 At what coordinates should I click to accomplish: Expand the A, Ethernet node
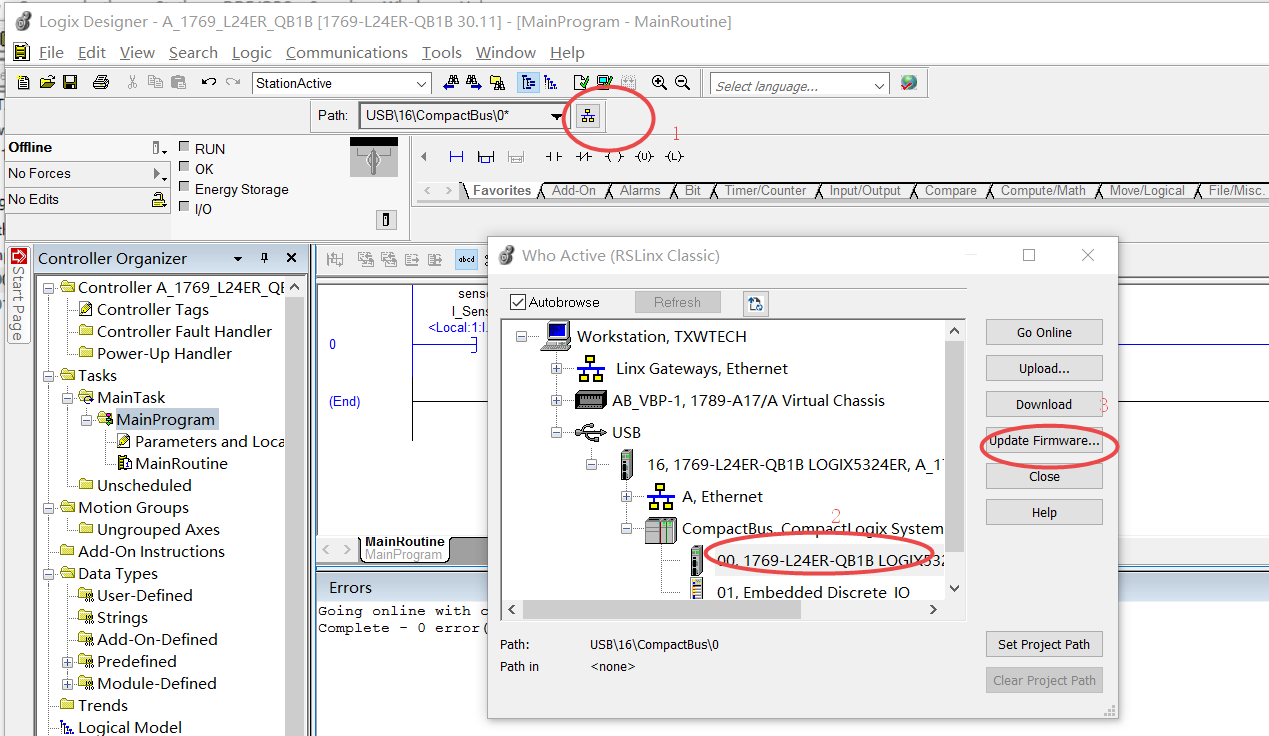coord(626,497)
